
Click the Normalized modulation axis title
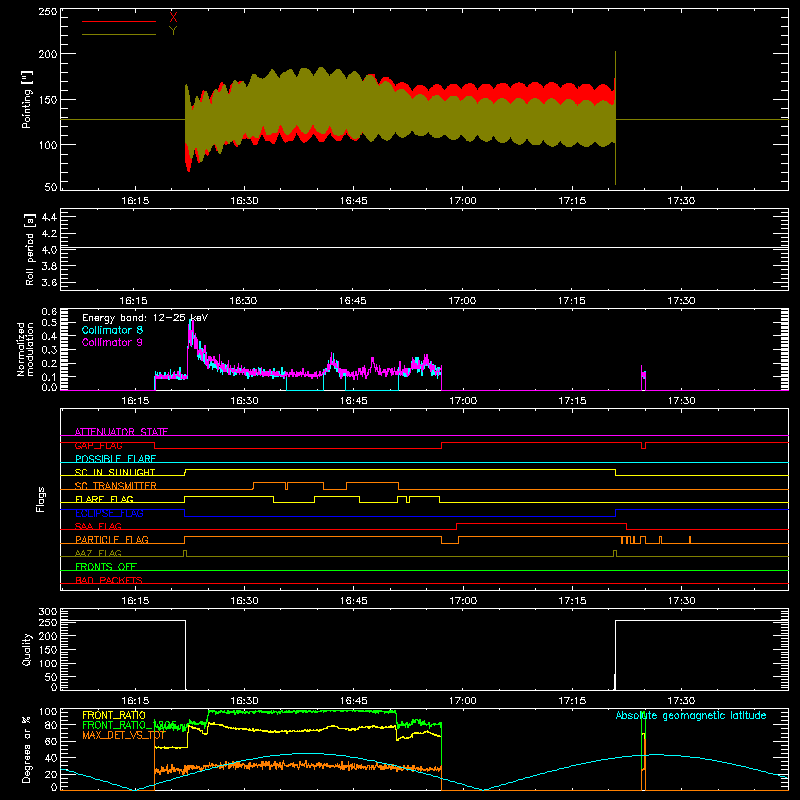tap(25, 349)
